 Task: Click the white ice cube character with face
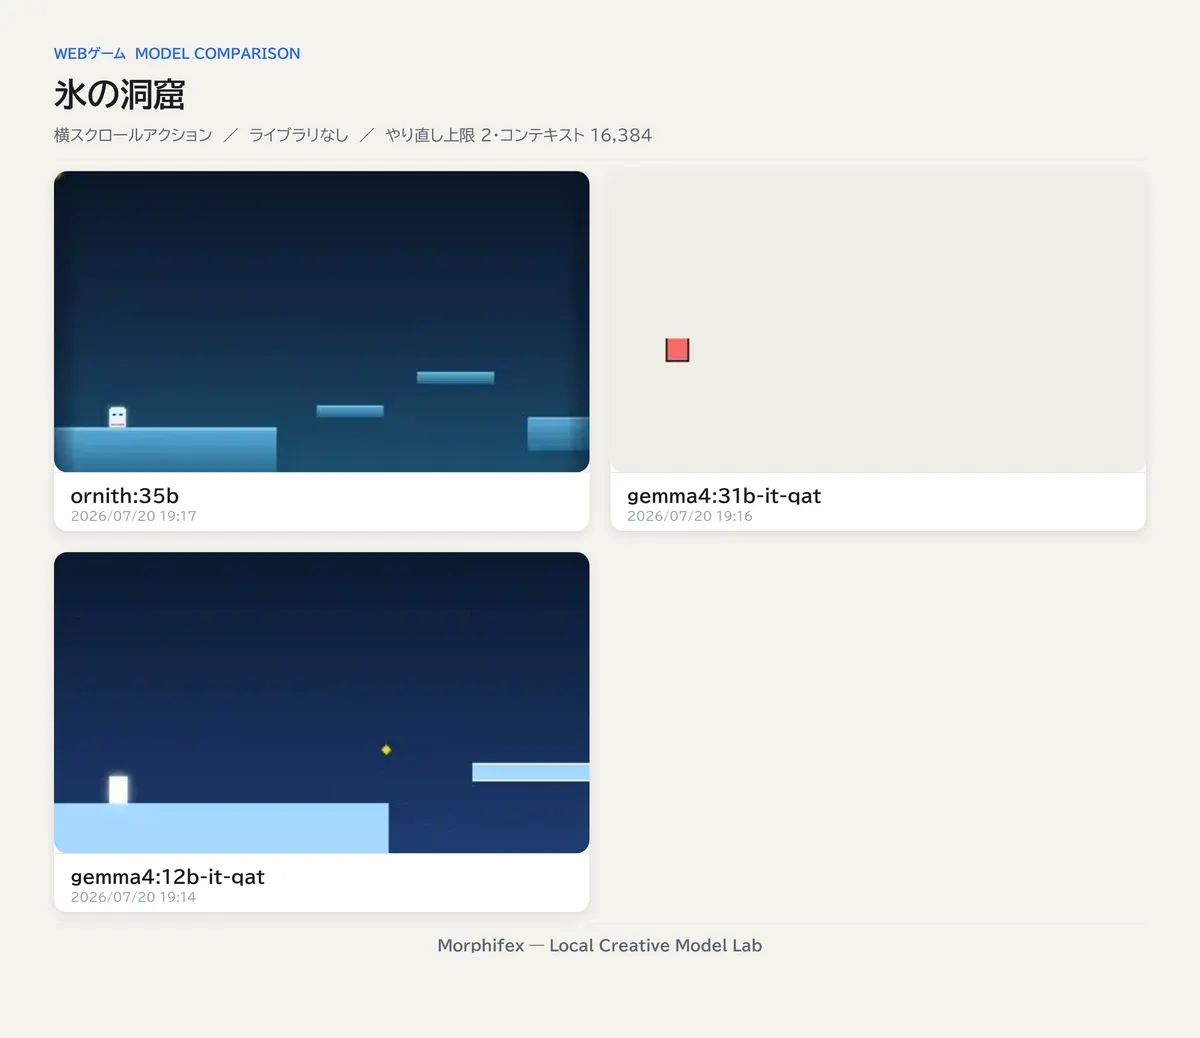pyautogui.click(x=117, y=417)
